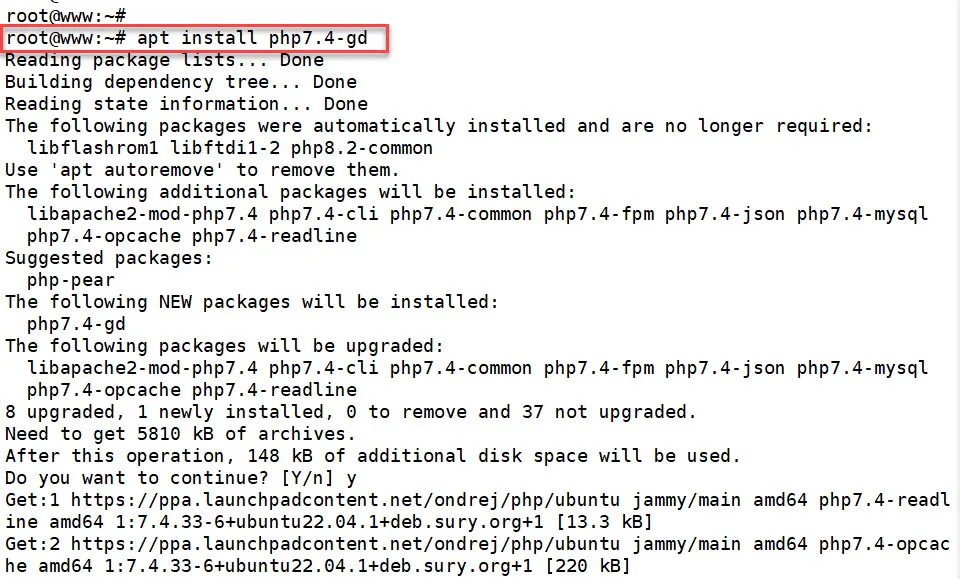
Task: Click the 'Reading state information... Done' line
Action: click(186, 104)
